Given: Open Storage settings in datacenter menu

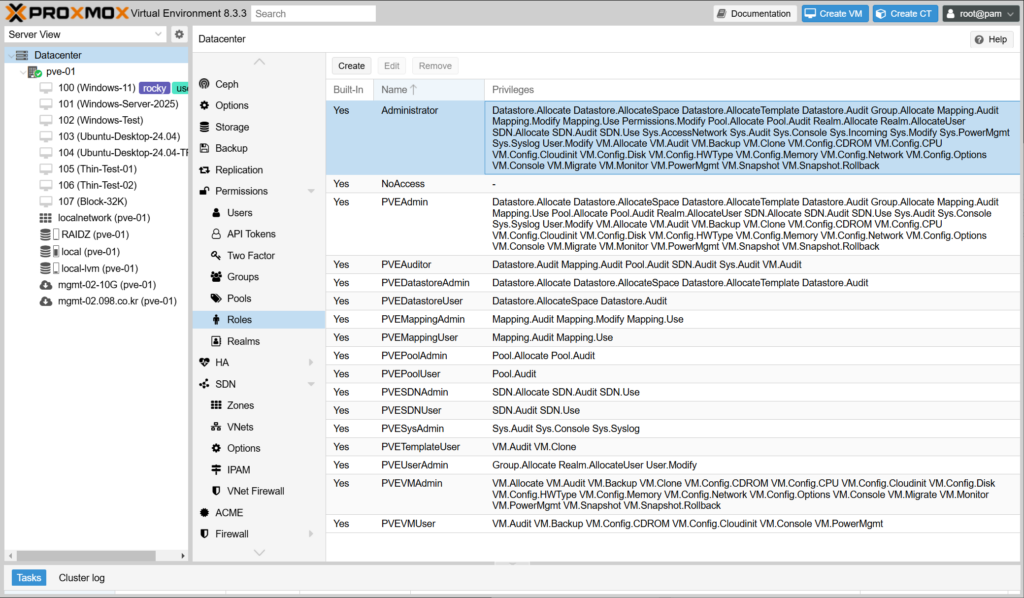Looking at the screenshot, I should (x=231, y=127).
